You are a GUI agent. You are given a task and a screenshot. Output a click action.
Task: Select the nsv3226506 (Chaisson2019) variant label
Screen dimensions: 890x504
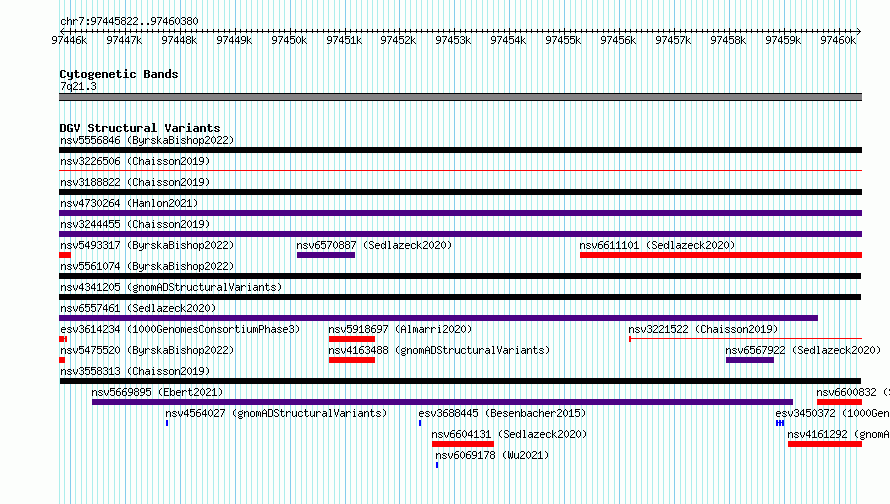(x=135, y=161)
